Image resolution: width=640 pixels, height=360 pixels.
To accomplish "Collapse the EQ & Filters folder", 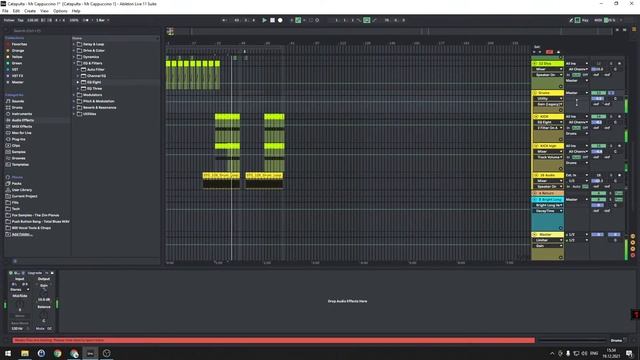I will (x=74, y=63).
